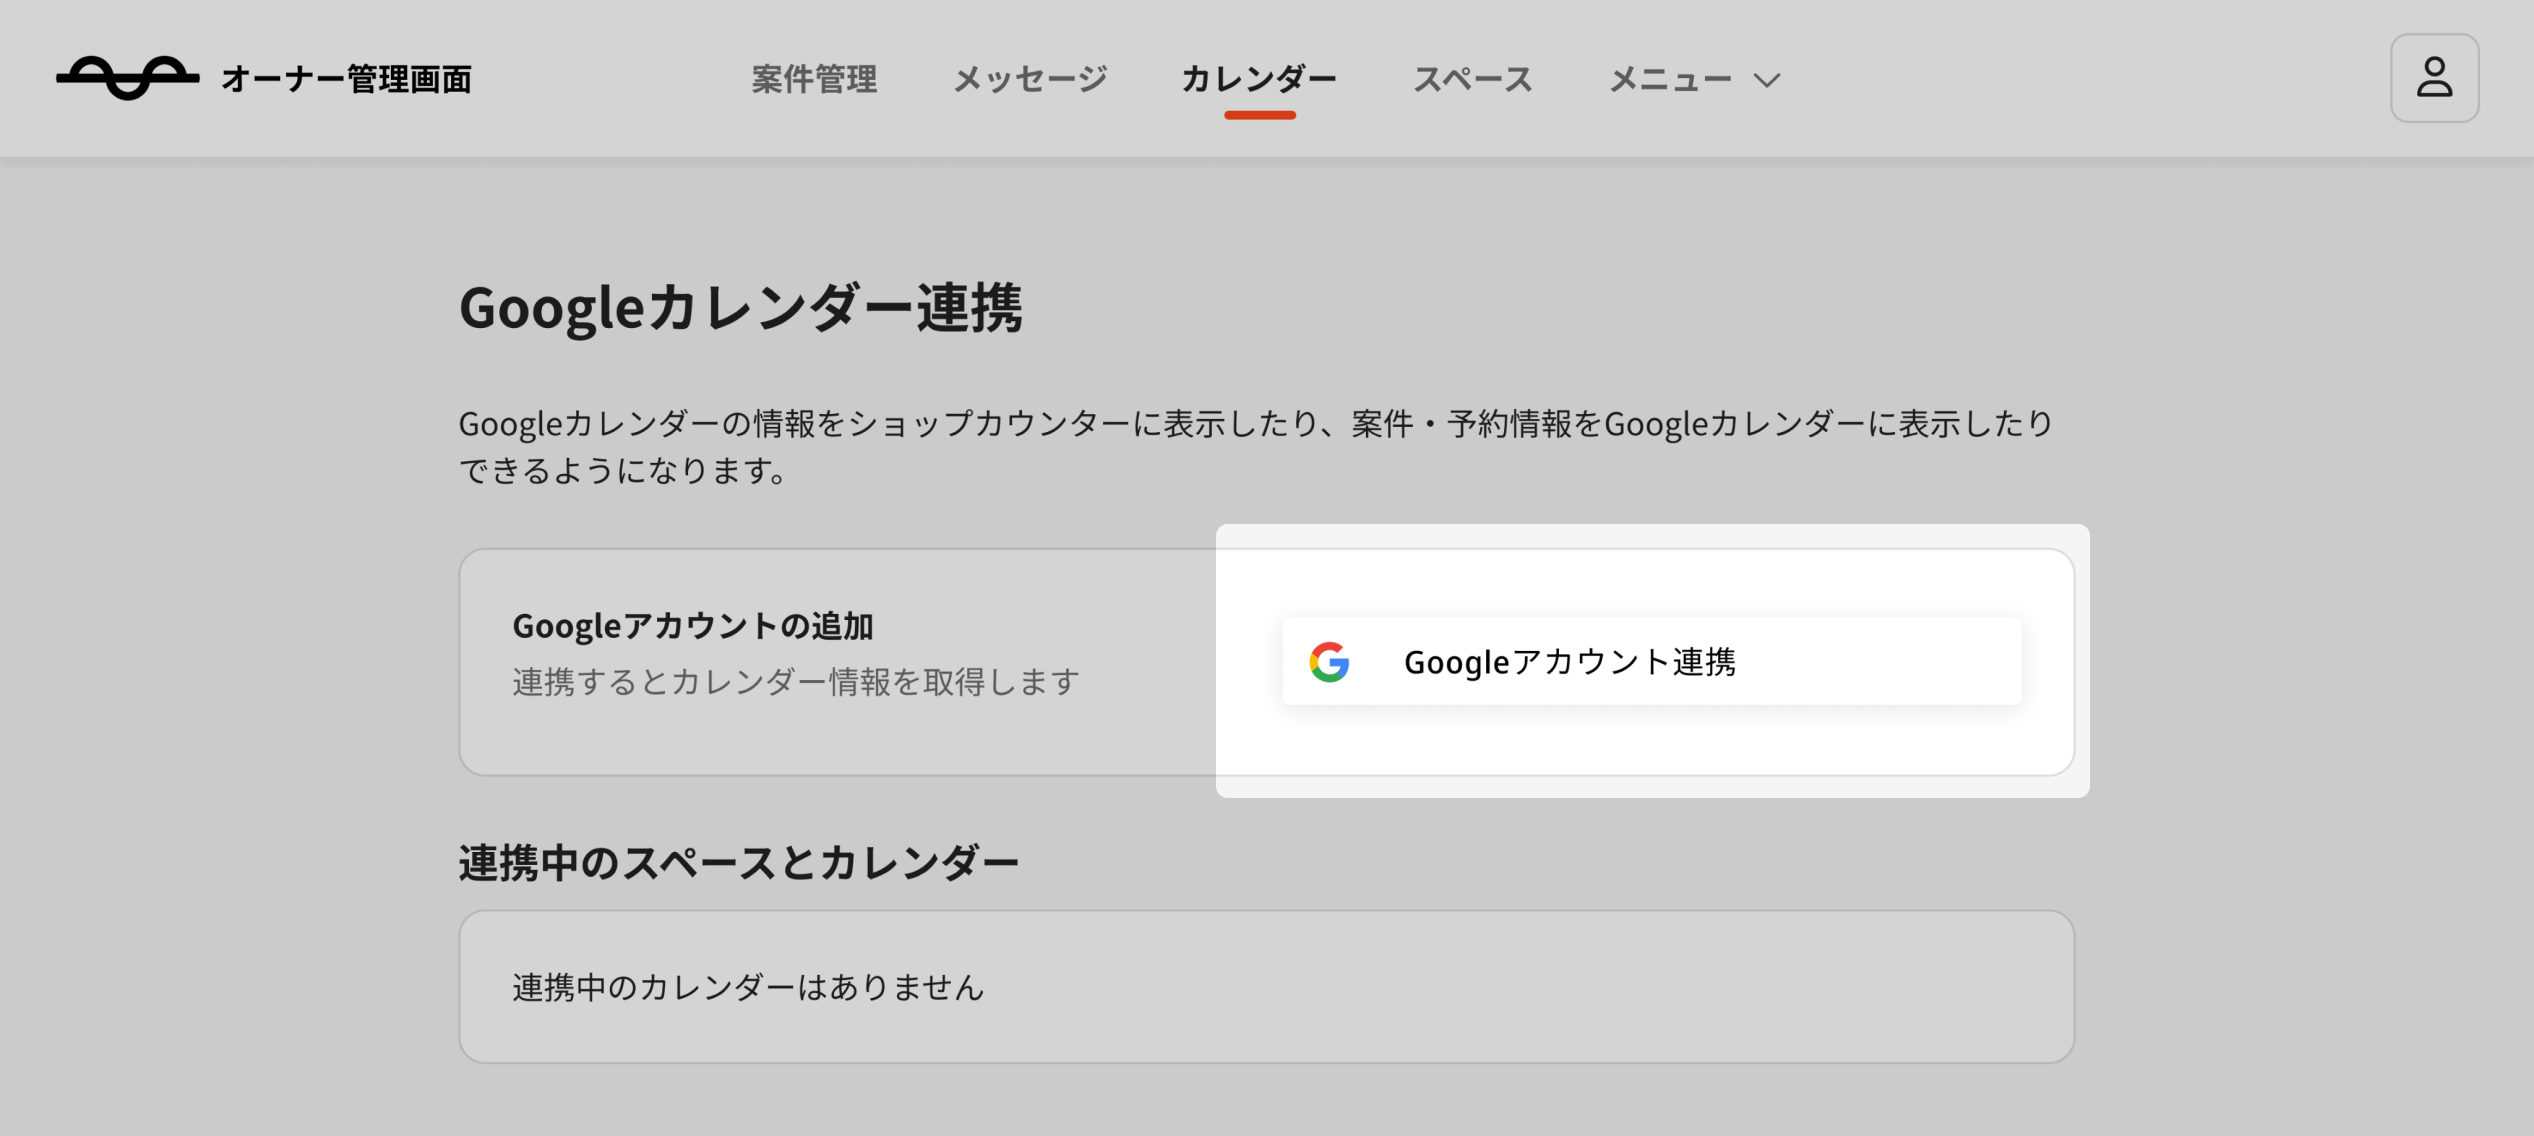Open the メッセージ section

point(1030,78)
